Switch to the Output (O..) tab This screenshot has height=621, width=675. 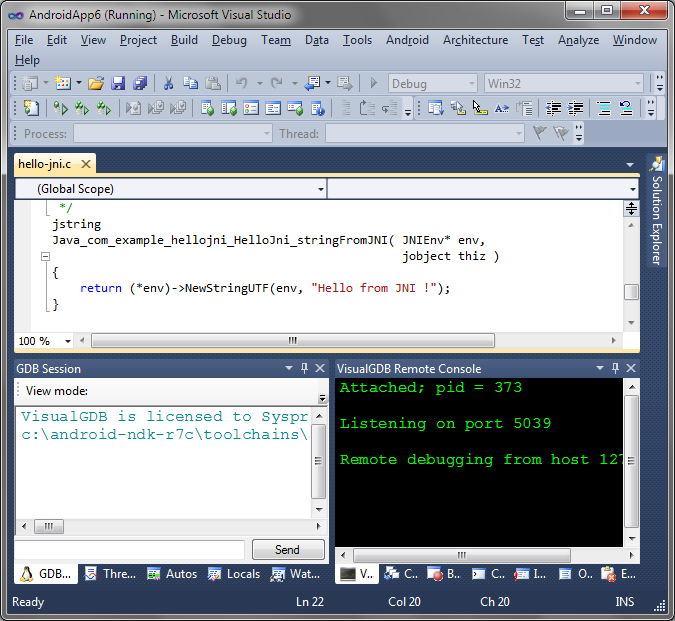coord(576,574)
